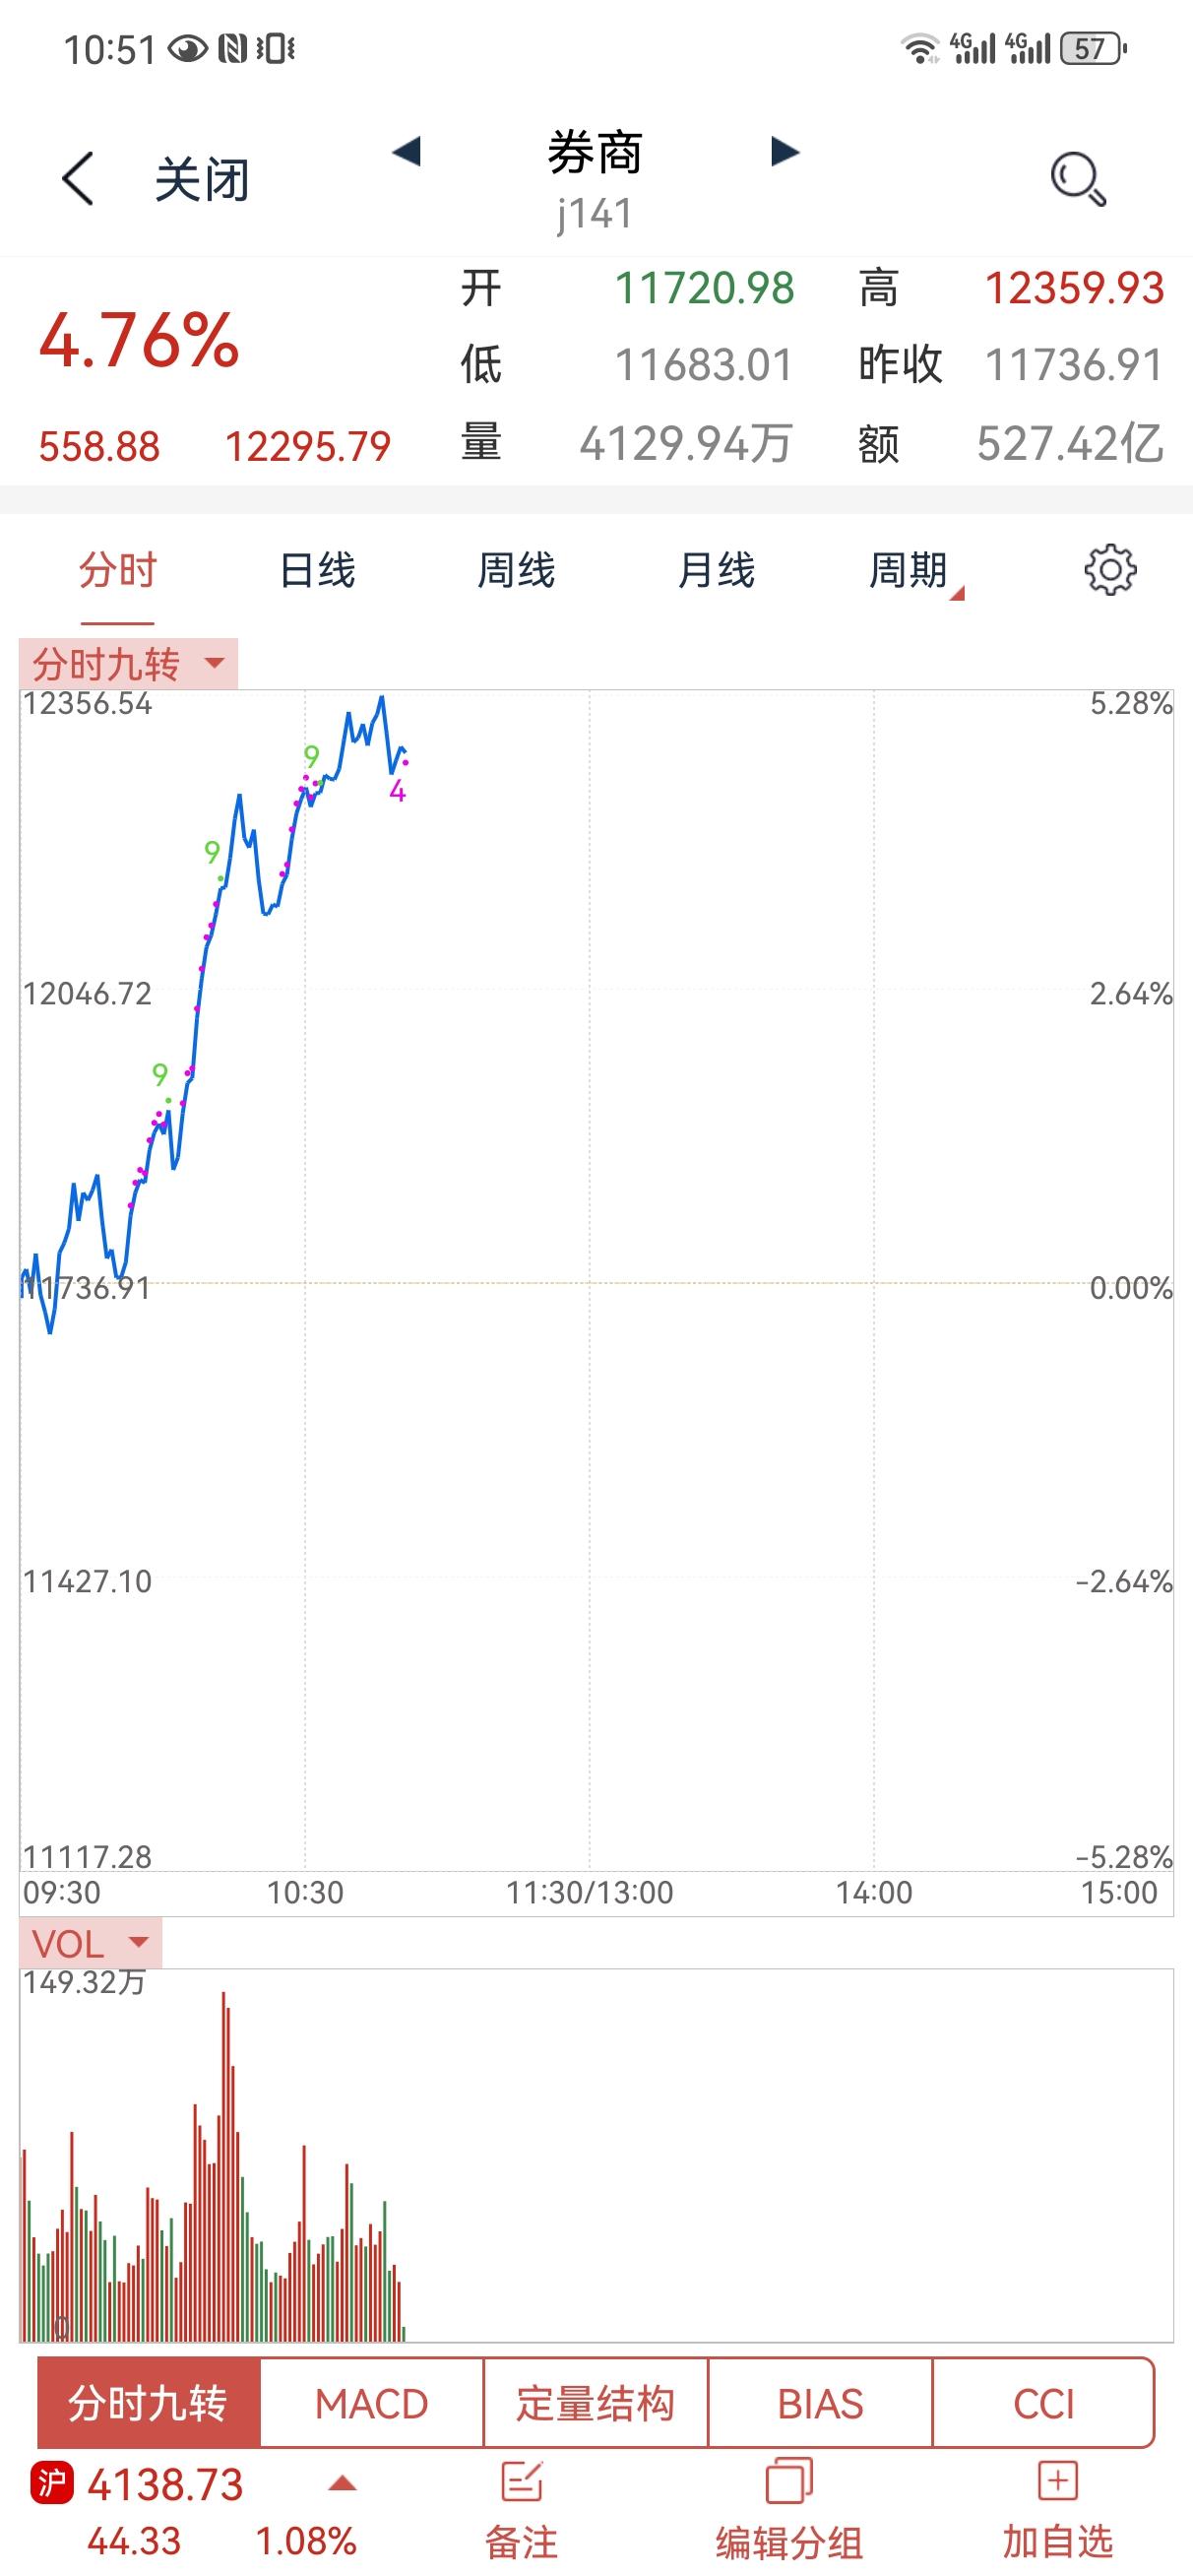
Task: Switch to the 月线 tab
Action: click(715, 570)
